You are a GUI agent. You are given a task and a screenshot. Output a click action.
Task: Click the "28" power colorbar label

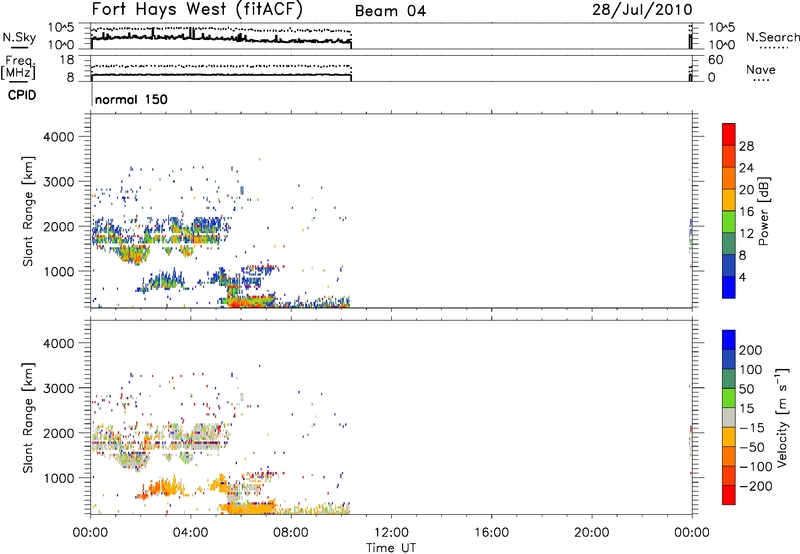[746, 146]
